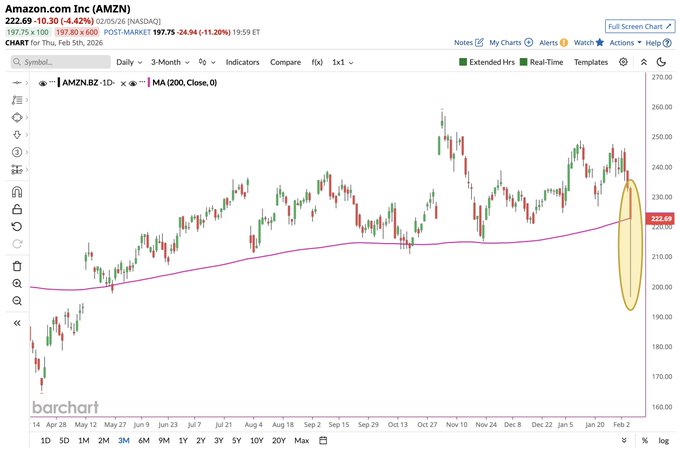Collapse the left drawing toolbar
The image size is (680, 453).
point(17,323)
